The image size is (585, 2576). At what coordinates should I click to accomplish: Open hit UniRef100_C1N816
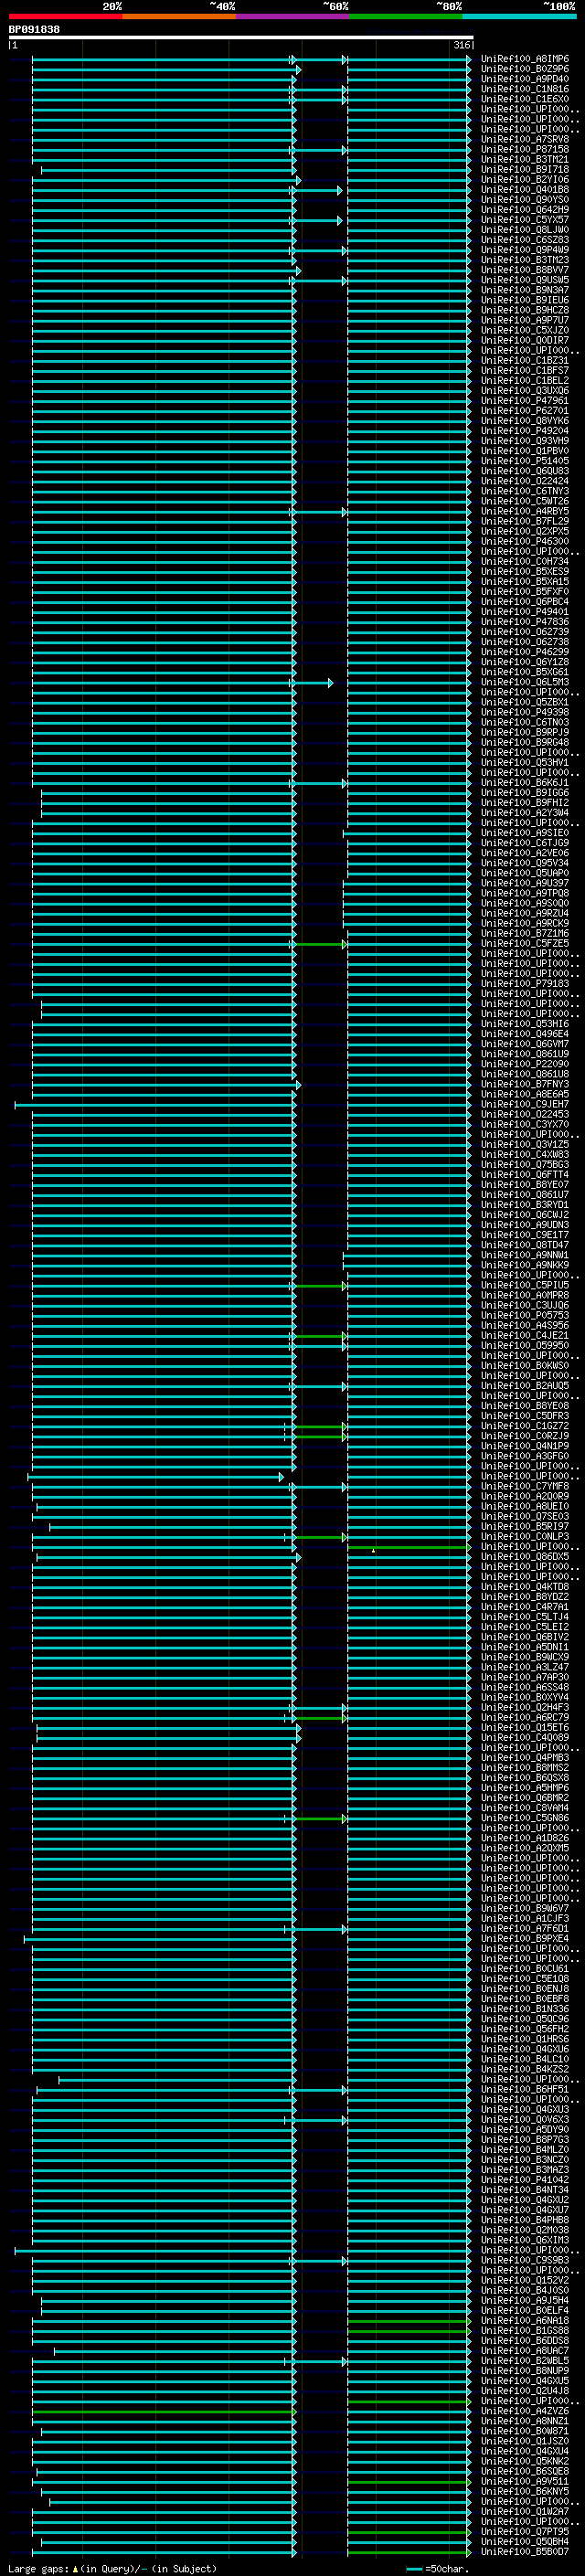click(524, 89)
